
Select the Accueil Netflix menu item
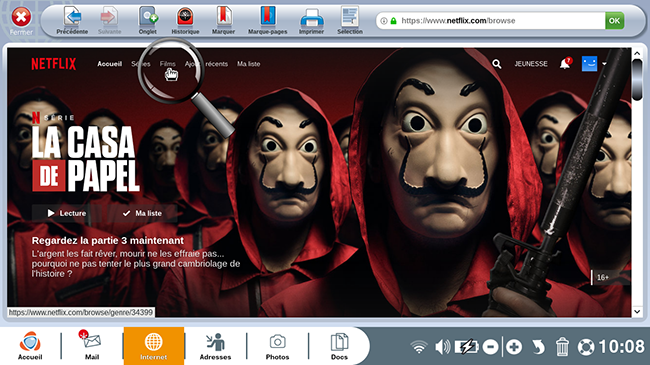(109, 64)
